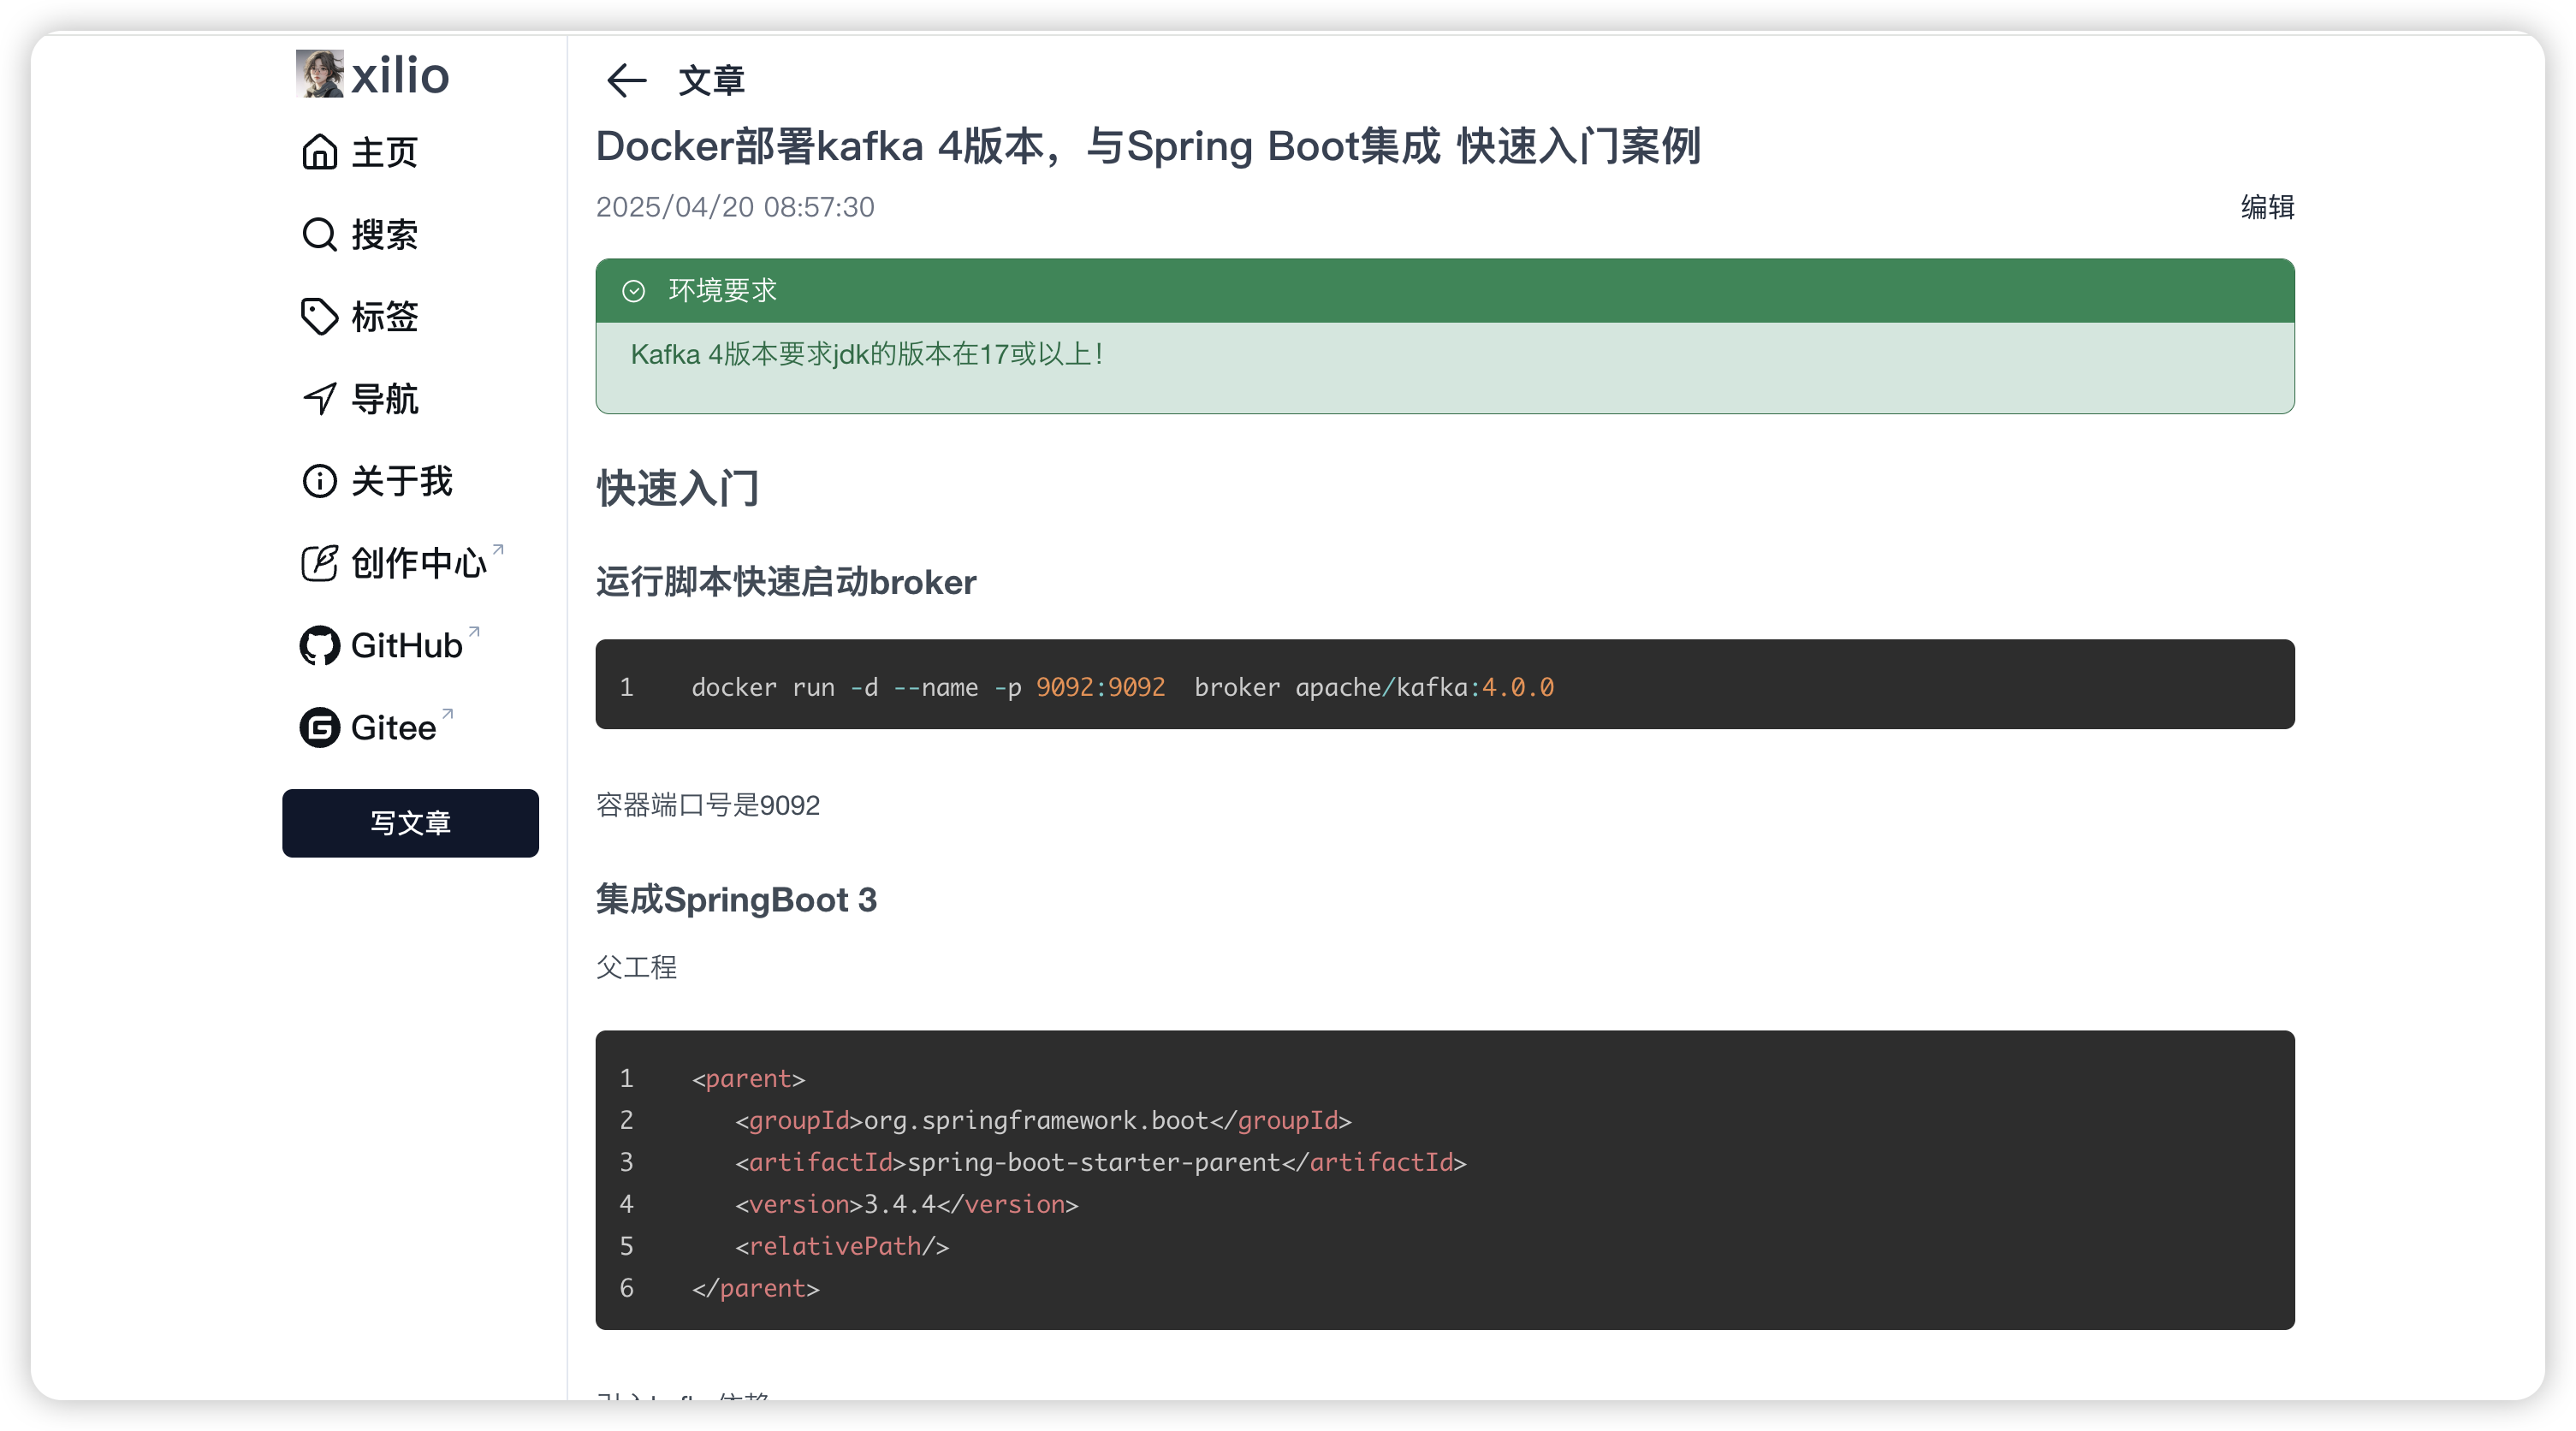Click the xilio site title text
Image resolution: width=2576 pixels, height=1431 pixels.
[400, 75]
